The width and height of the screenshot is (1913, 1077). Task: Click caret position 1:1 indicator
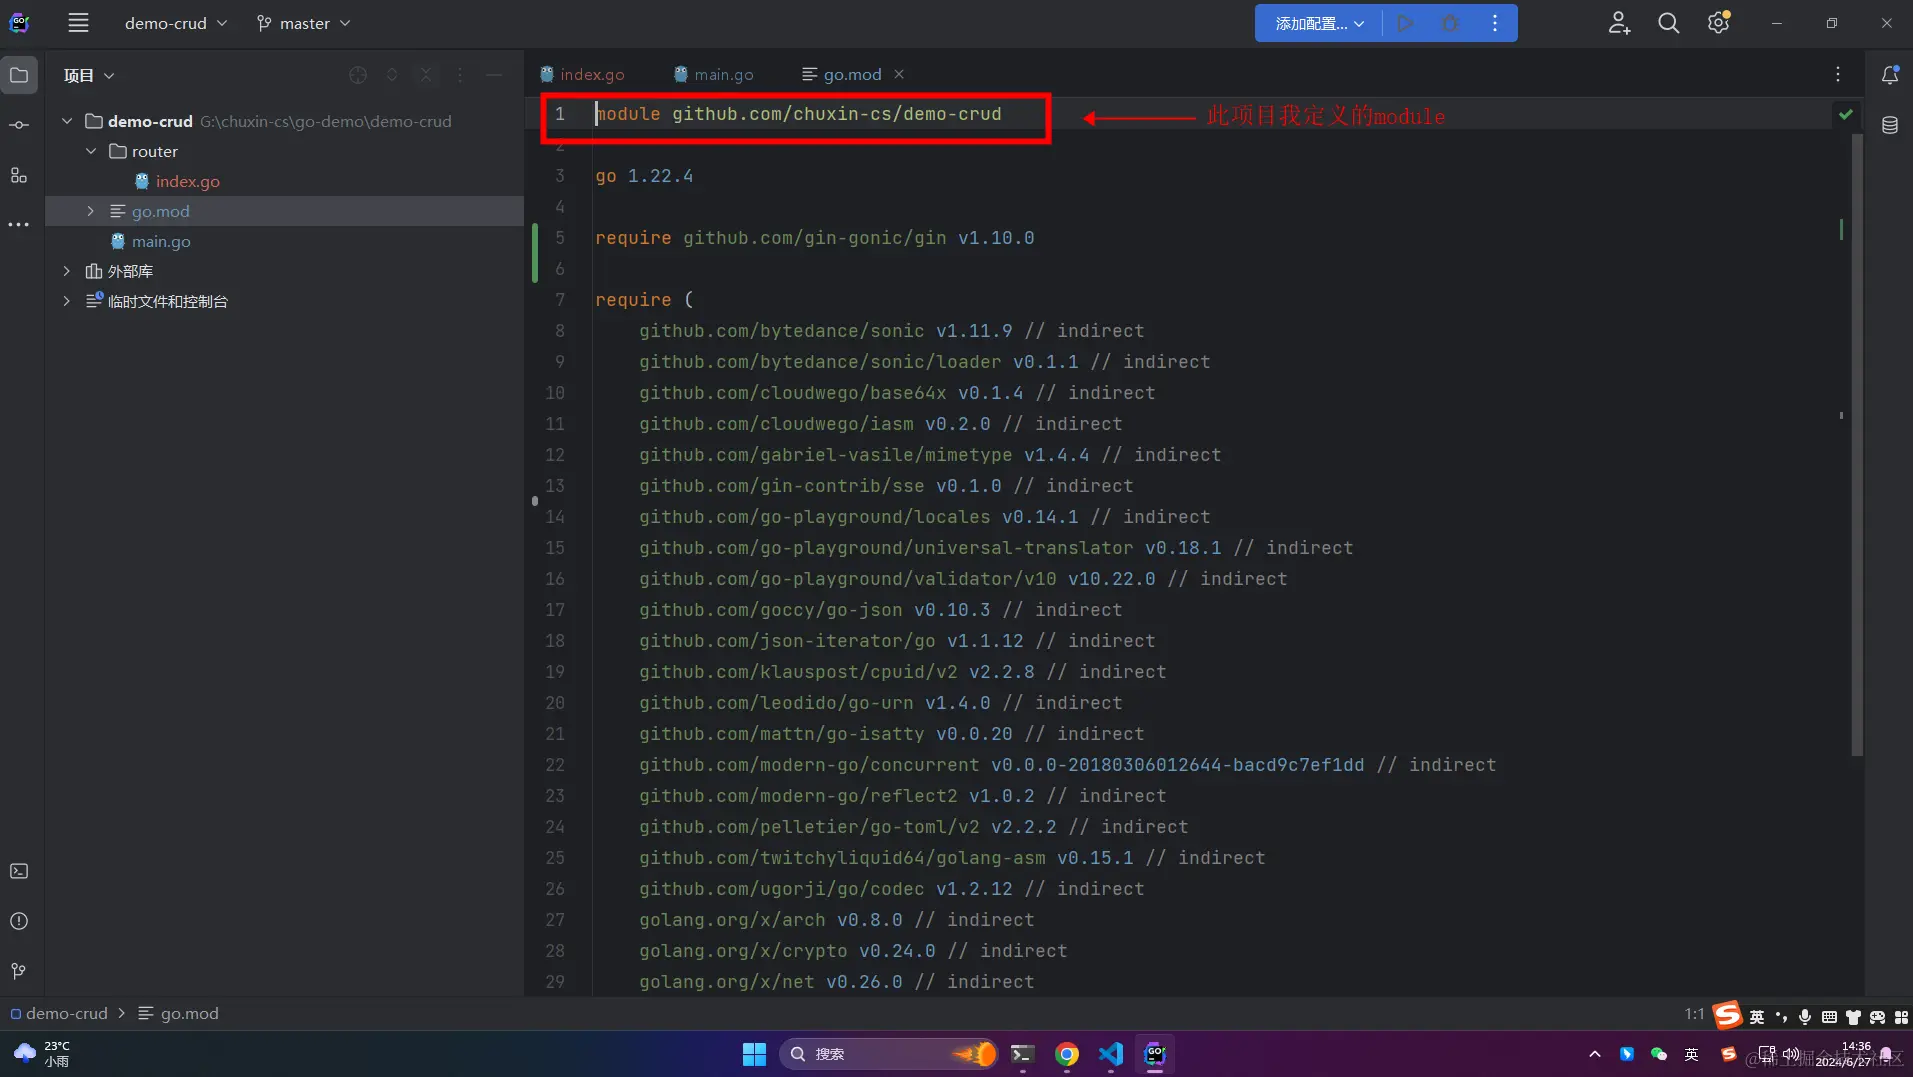1694,1013
